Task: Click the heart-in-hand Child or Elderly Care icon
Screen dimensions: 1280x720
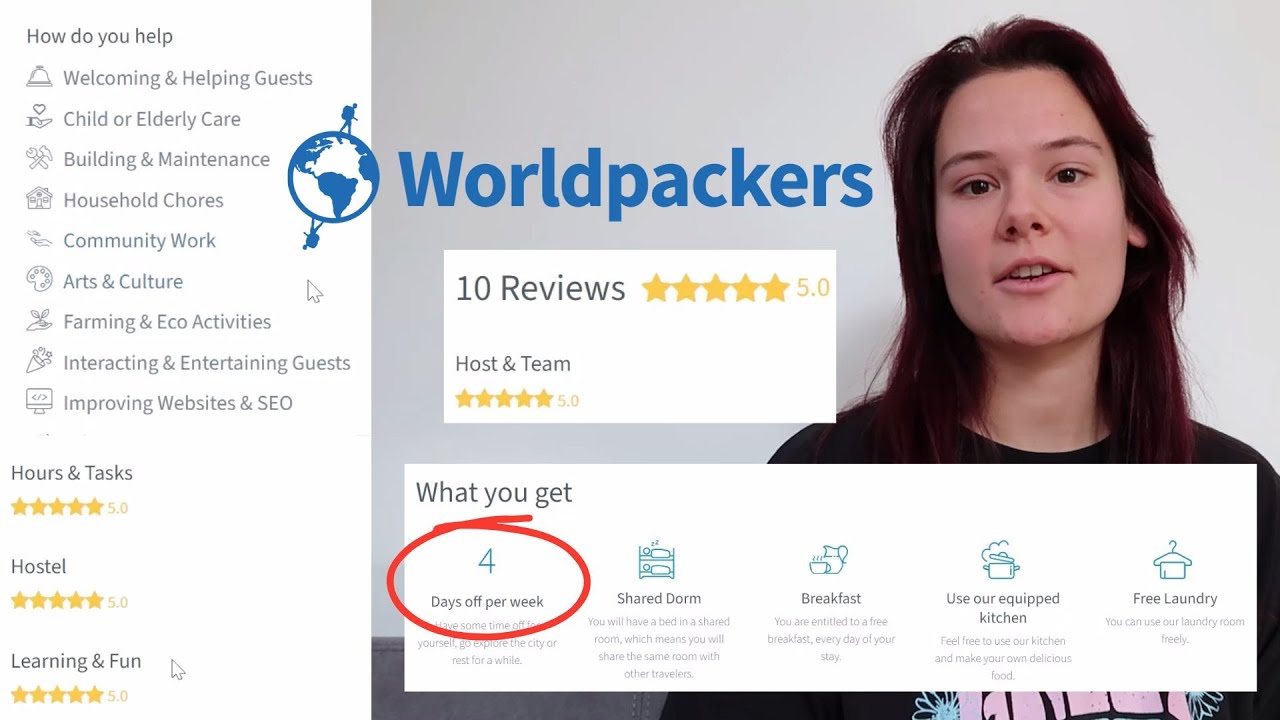Action: tap(39, 118)
